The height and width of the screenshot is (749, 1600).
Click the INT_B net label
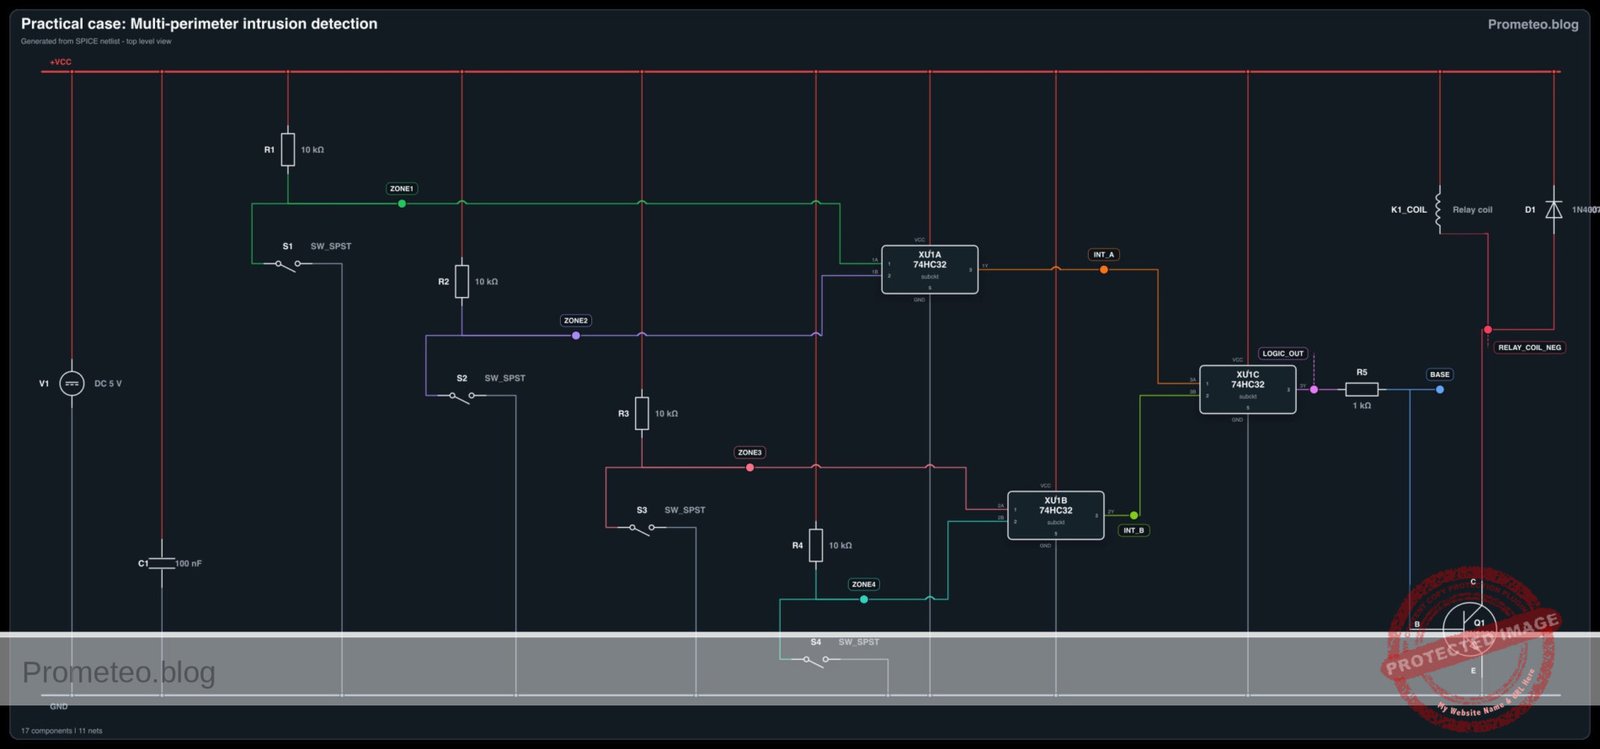pos(1134,530)
